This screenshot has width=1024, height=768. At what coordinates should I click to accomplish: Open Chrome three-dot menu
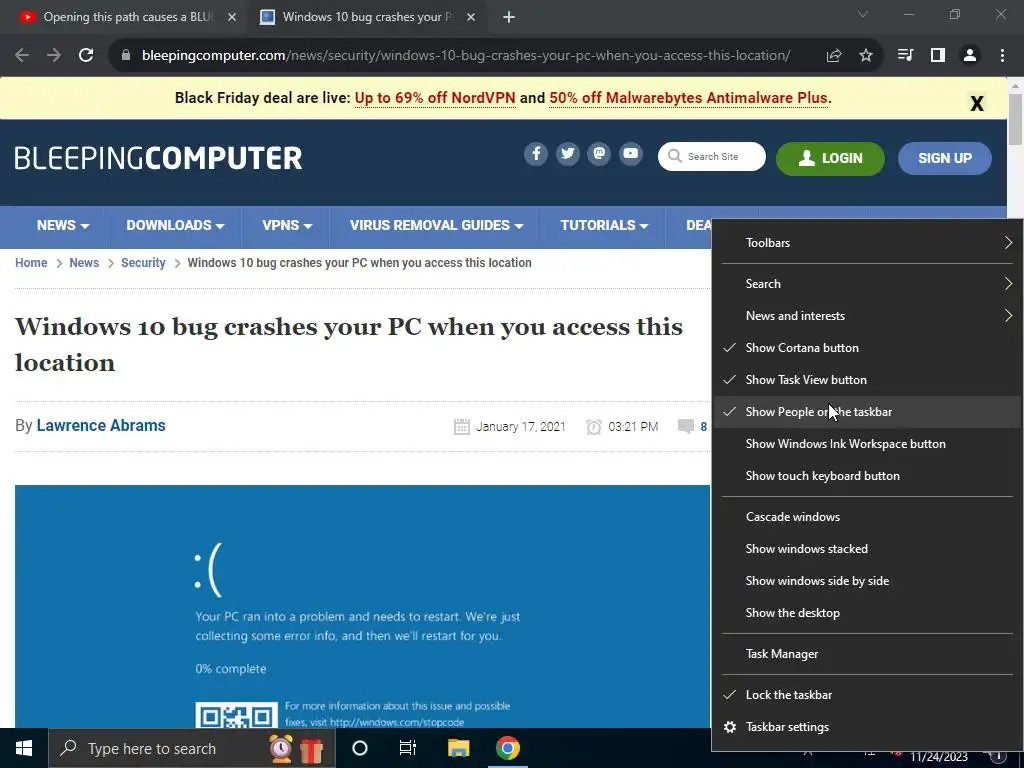1002,56
